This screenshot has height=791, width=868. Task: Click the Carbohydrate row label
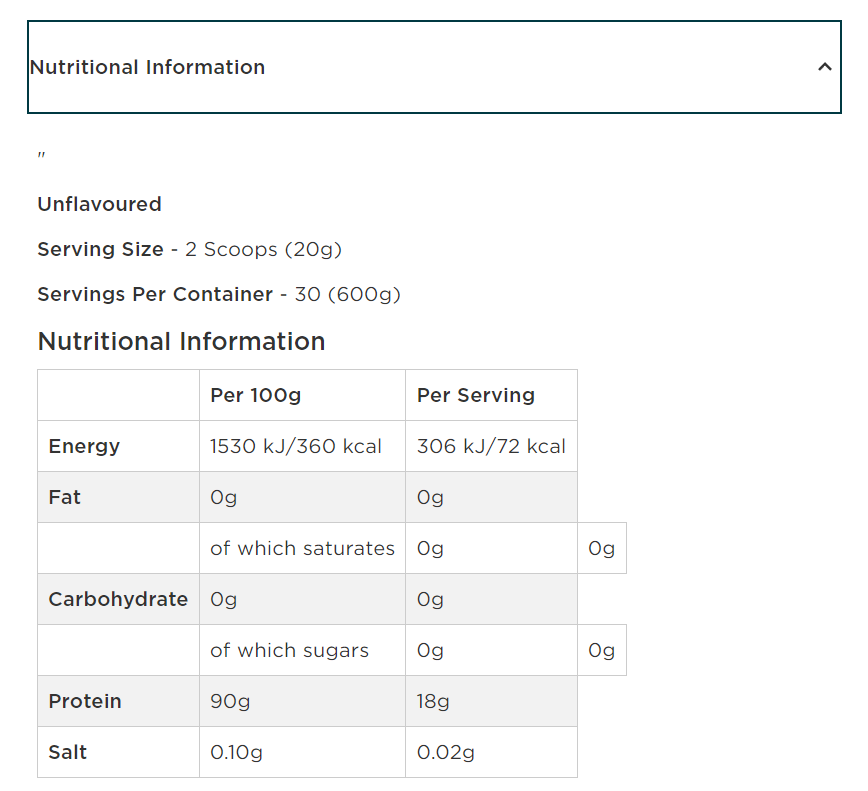pos(118,599)
